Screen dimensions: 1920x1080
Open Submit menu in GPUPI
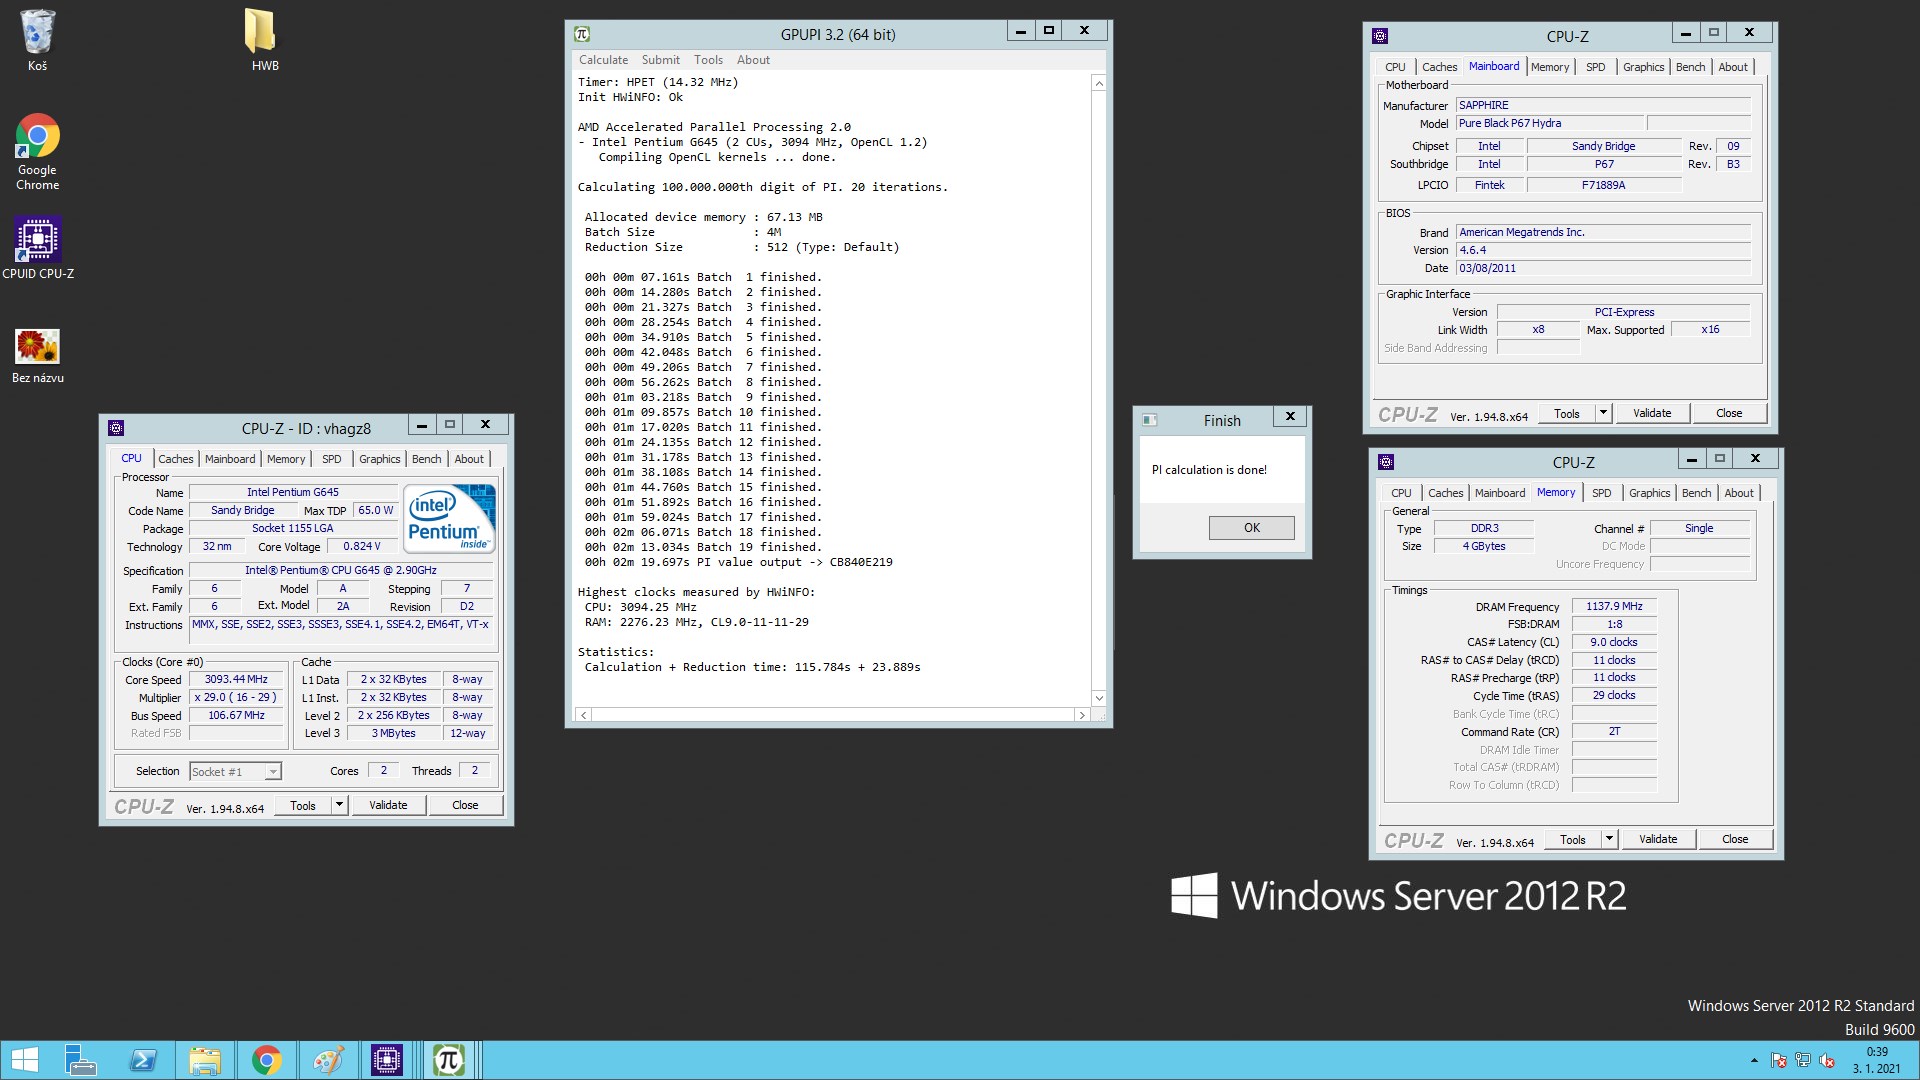660,60
